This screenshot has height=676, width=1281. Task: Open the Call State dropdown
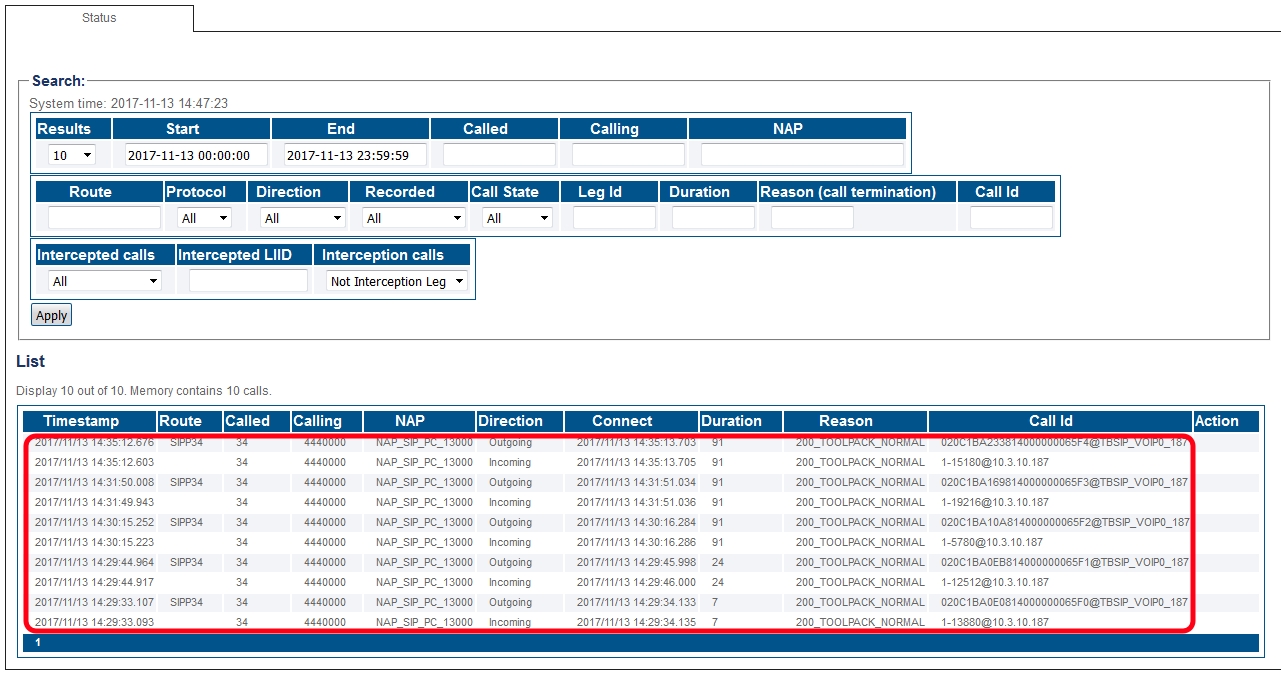[516, 218]
